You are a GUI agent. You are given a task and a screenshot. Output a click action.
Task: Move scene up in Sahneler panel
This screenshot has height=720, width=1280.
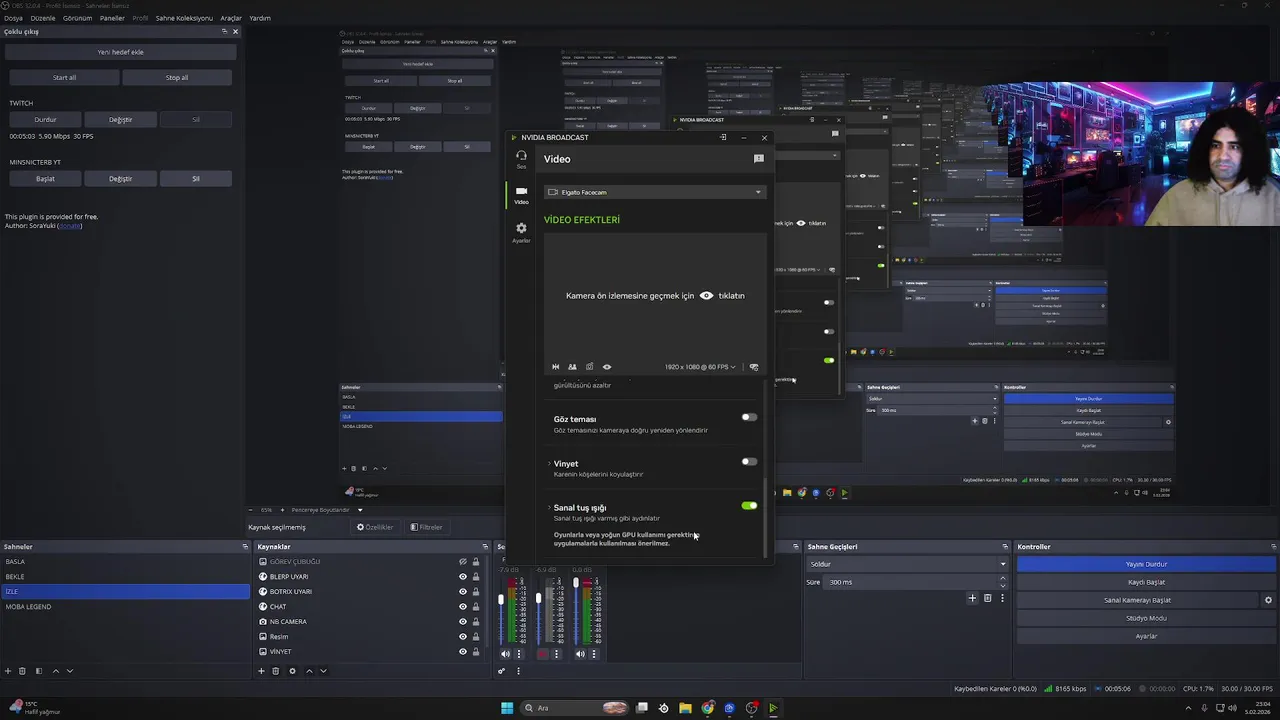[x=55, y=671]
